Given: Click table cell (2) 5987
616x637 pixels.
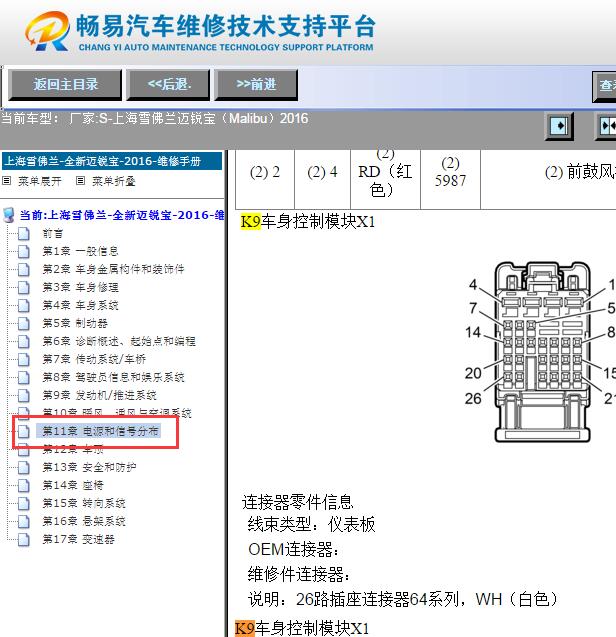Looking at the screenshot, I should [450, 179].
